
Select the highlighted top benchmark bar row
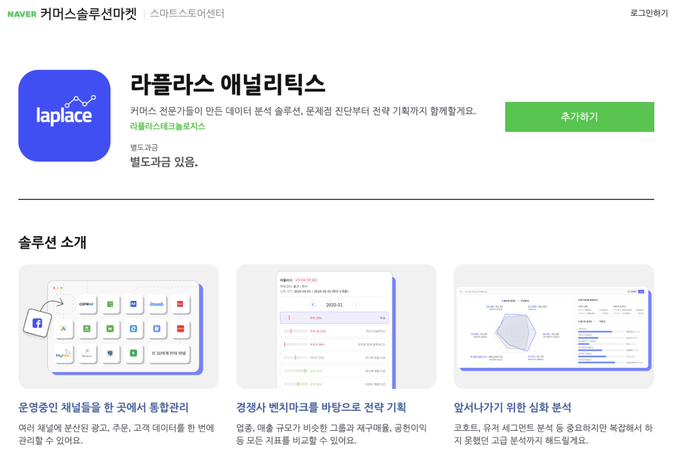point(334,318)
